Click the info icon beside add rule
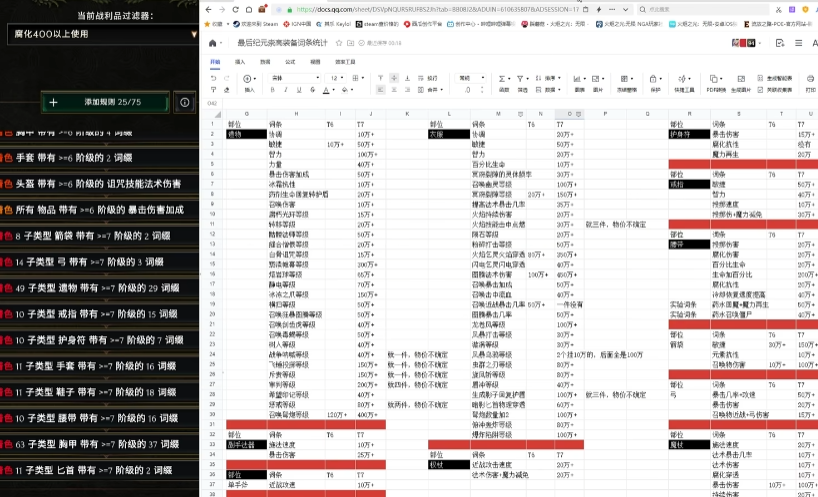Screen dimensions: 818x497 point(184,102)
